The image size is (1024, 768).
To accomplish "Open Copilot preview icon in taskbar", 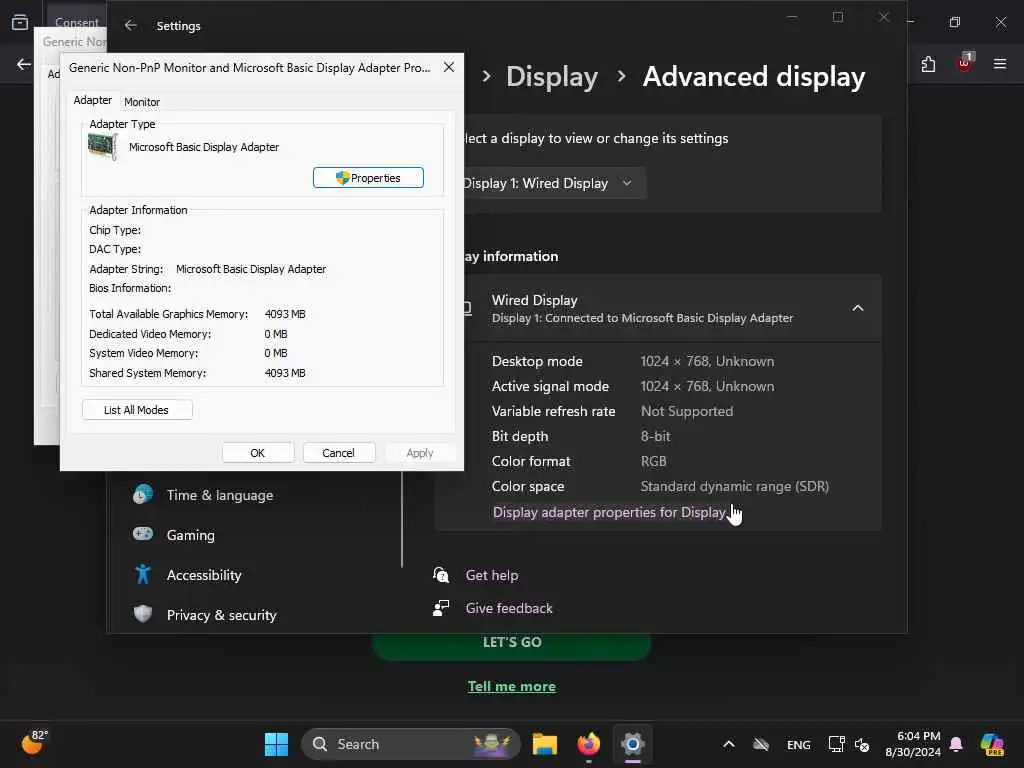I will pyautogui.click(x=992, y=744).
